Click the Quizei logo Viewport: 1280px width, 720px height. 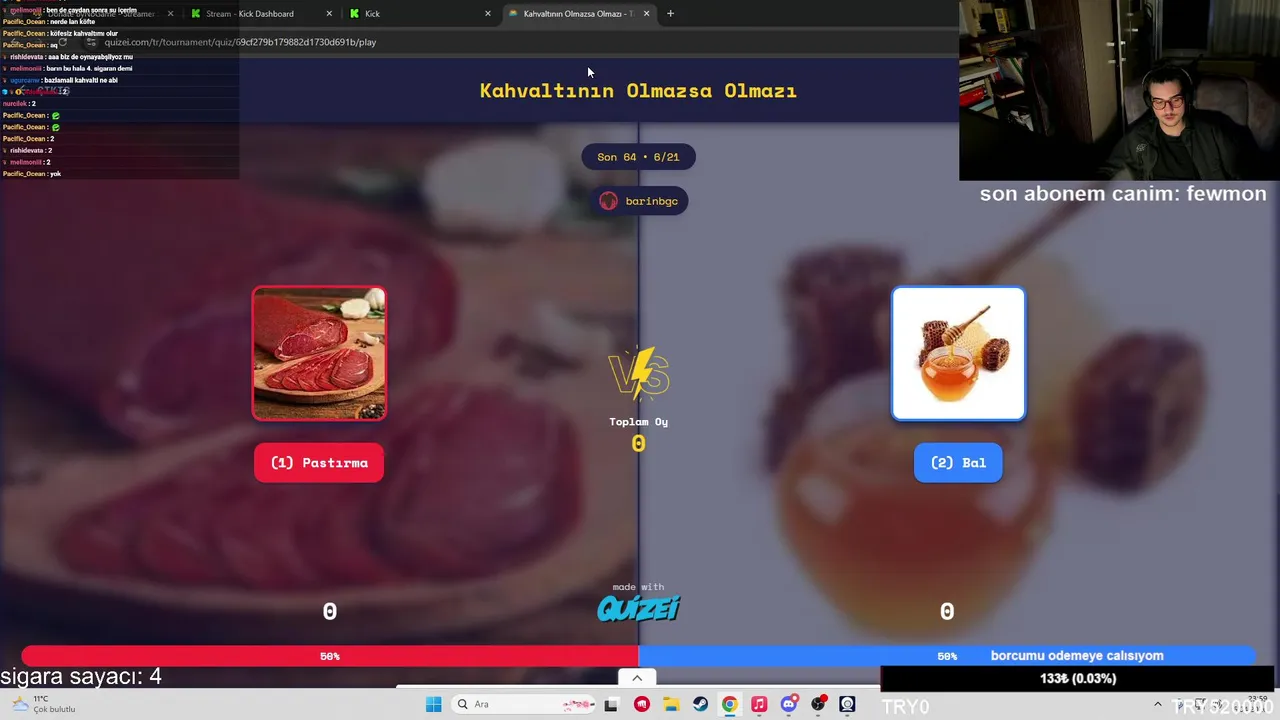[638, 608]
